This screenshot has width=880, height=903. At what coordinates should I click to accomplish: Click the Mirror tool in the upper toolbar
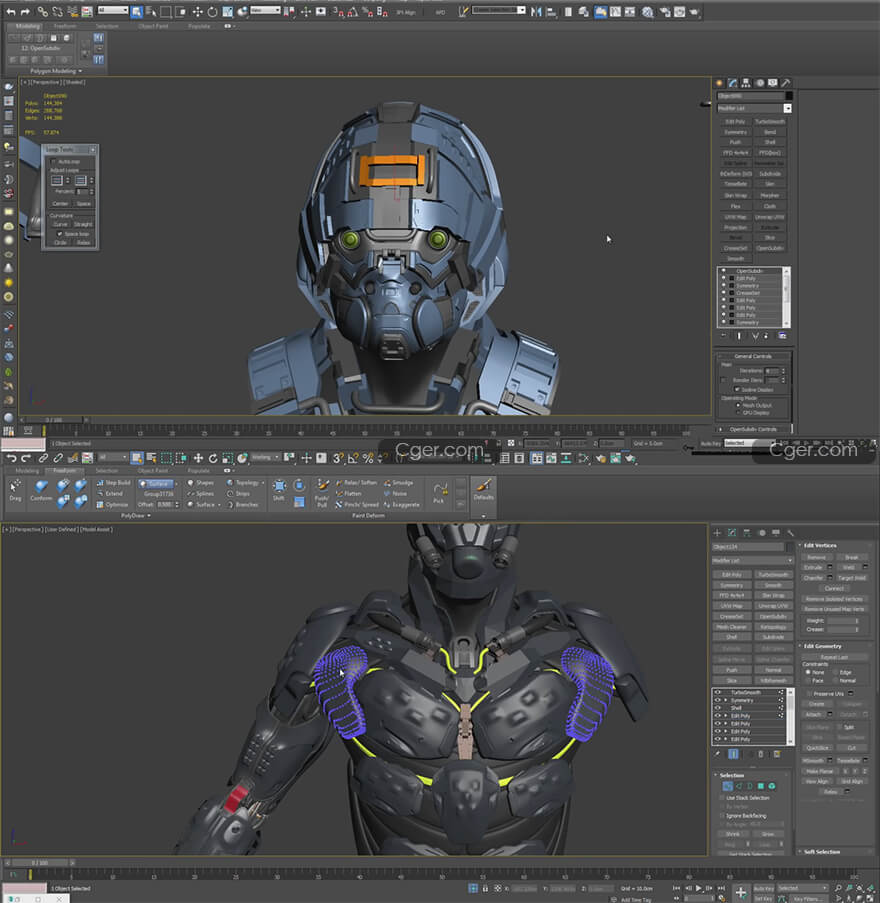tap(536, 12)
